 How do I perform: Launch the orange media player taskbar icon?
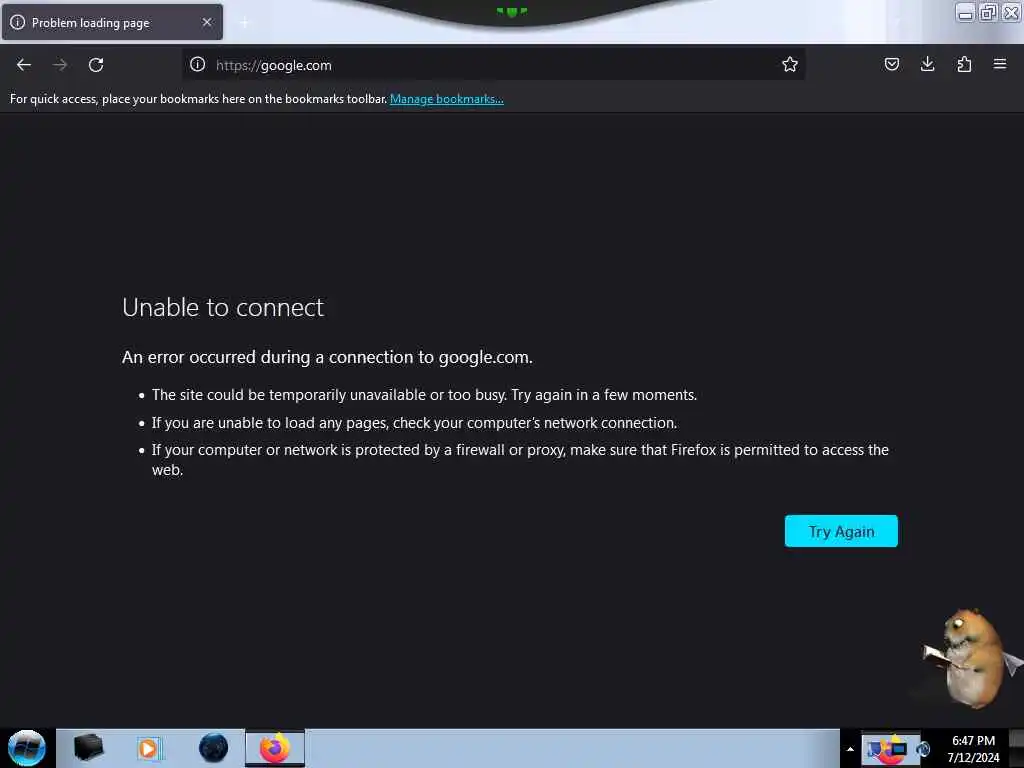(x=148, y=748)
